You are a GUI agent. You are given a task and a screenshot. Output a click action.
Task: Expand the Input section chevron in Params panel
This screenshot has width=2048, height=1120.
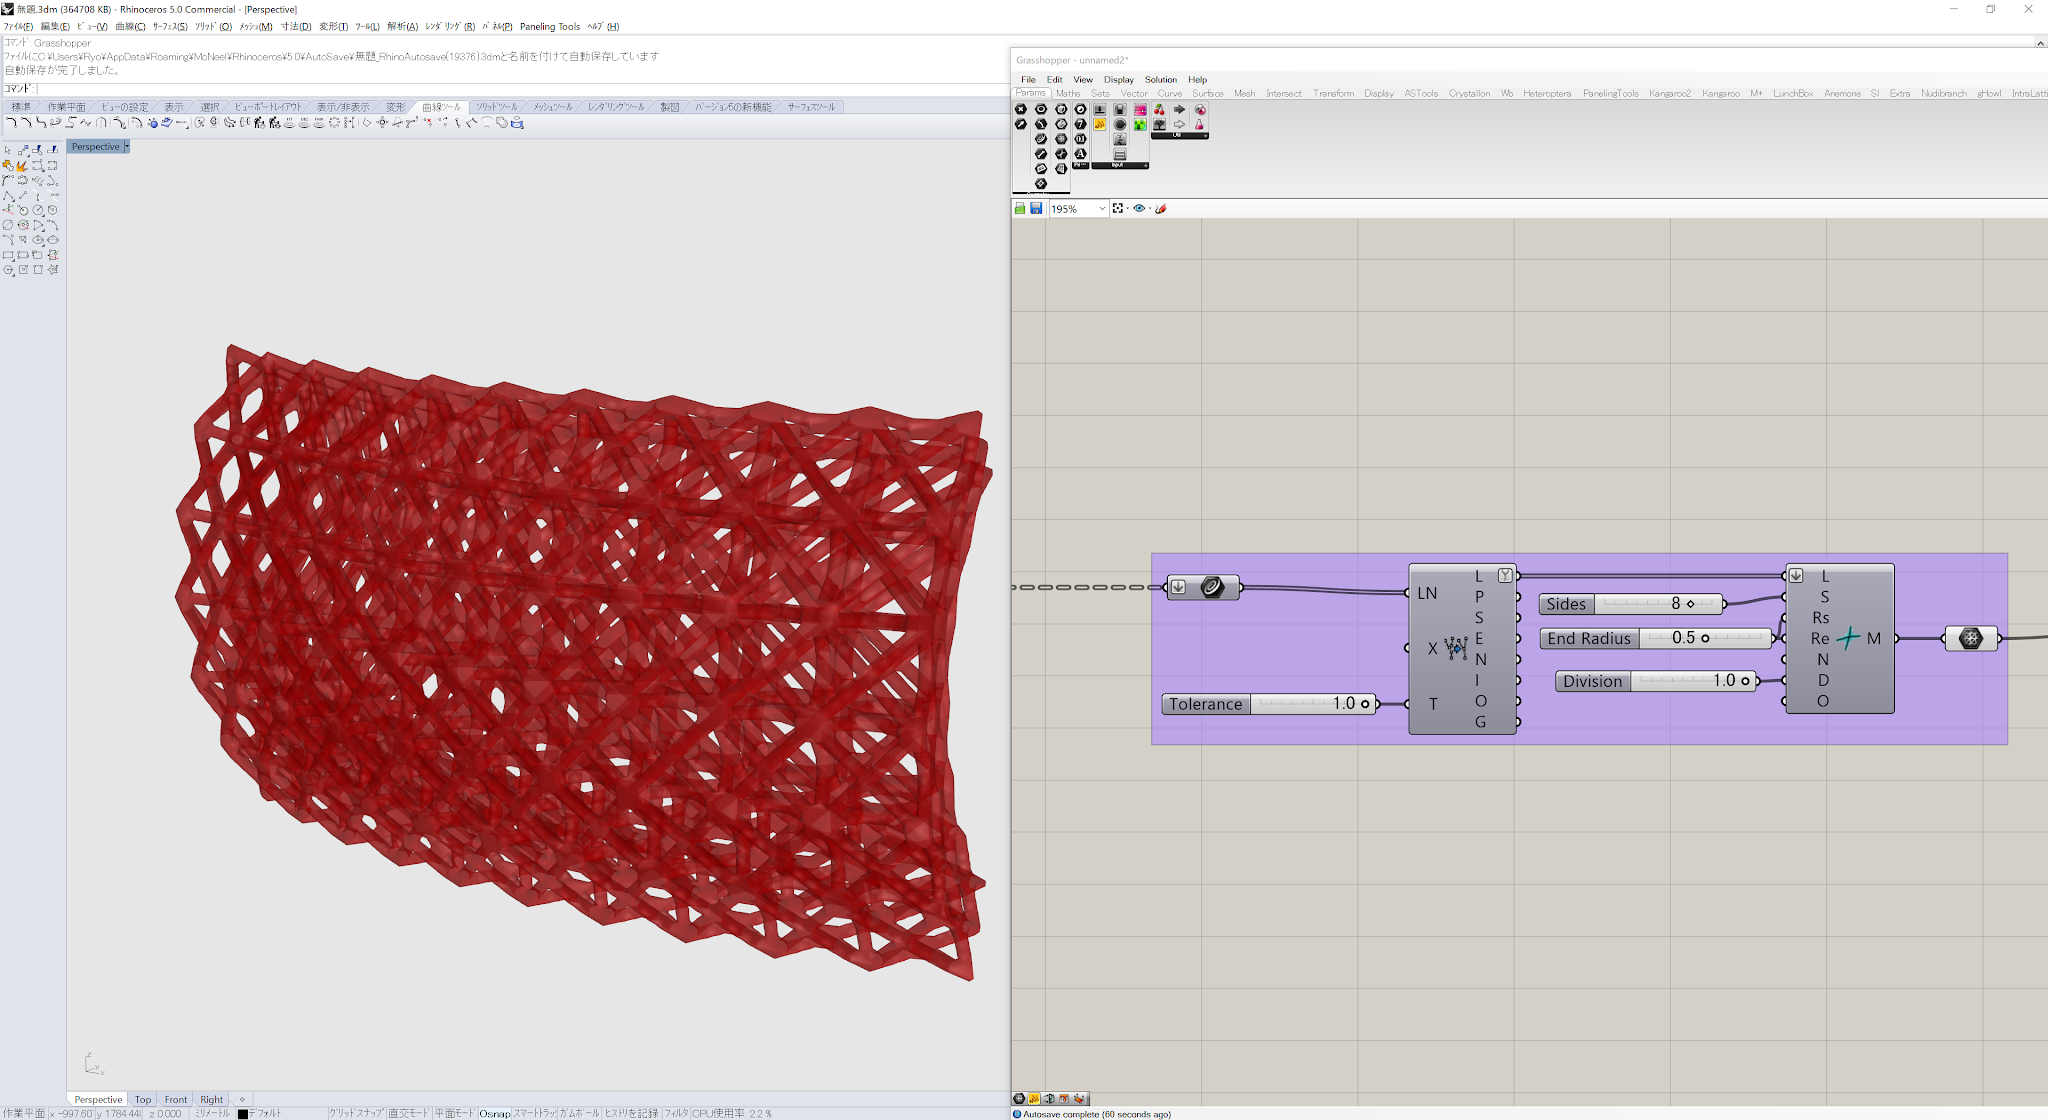coord(1146,165)
